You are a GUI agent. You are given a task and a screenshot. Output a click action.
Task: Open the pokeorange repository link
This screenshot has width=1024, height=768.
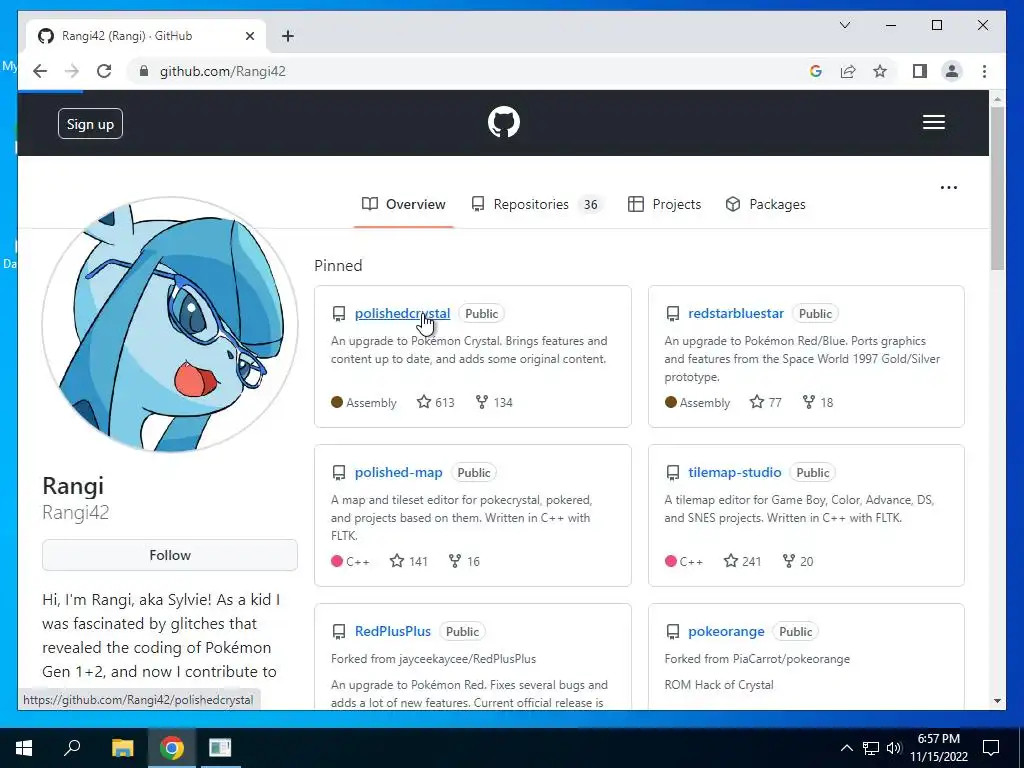coord(726,632)
